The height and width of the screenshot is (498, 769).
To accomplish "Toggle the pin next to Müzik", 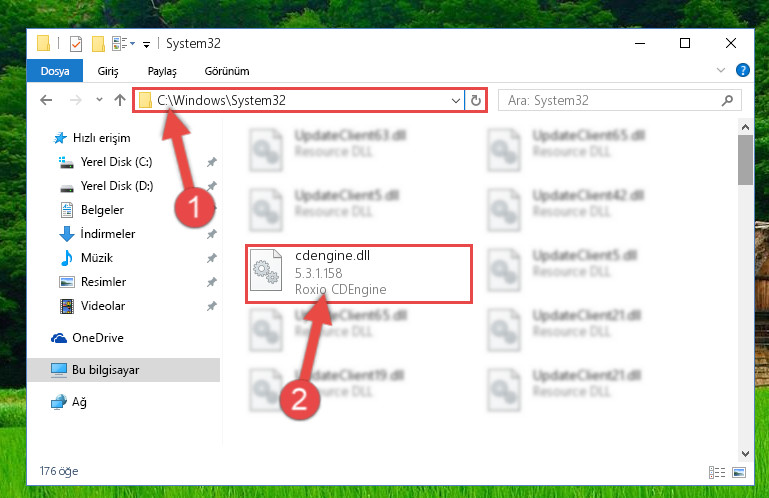I will click(x=211, y=258).
